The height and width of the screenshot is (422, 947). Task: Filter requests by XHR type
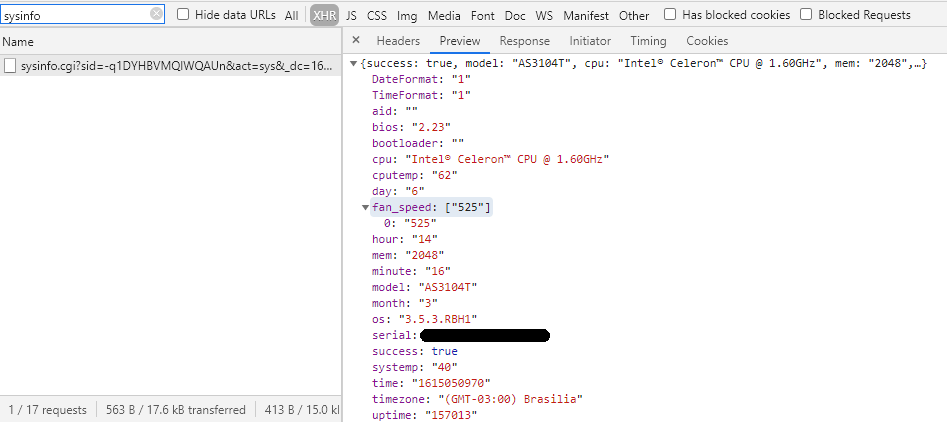[x=324, y=15]
